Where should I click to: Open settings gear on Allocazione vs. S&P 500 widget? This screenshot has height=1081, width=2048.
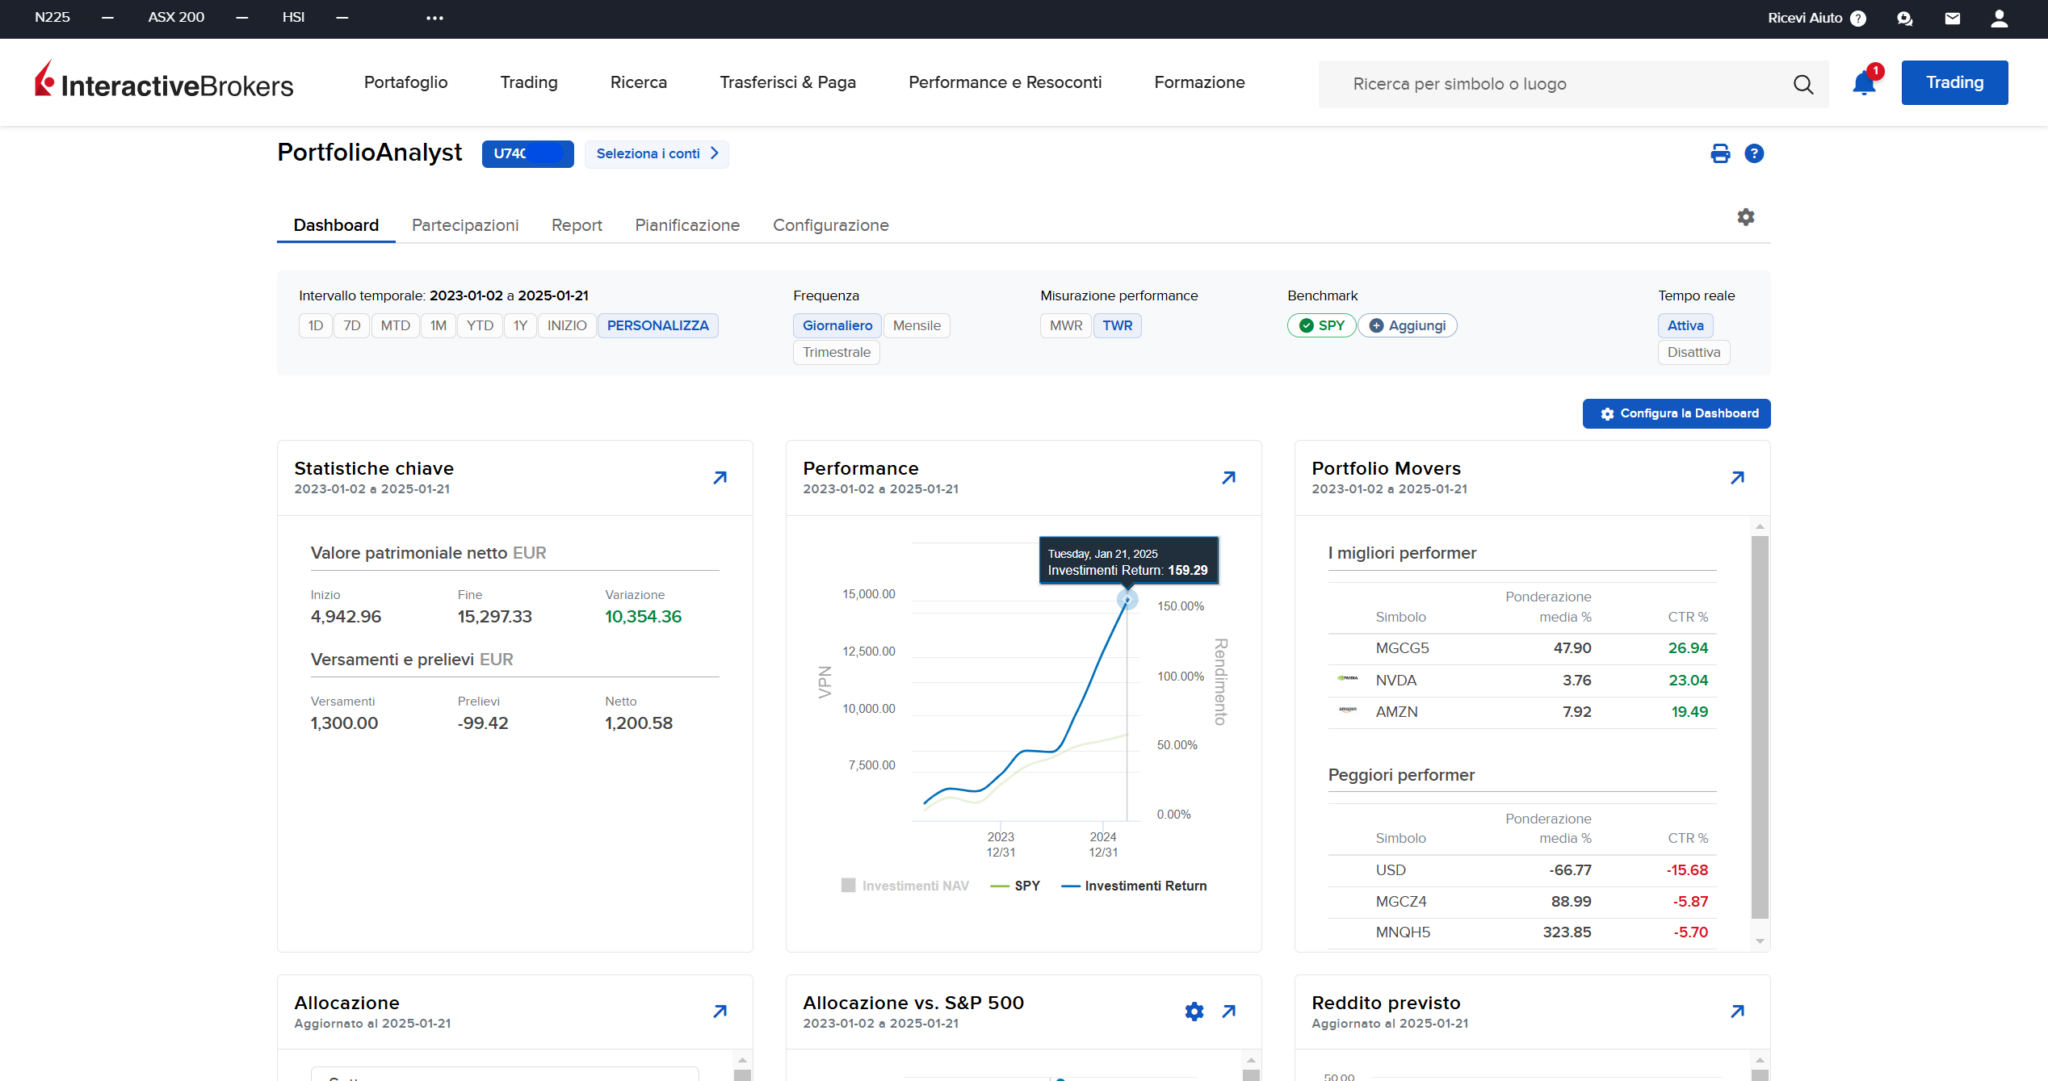[x=1194, y=1011]
